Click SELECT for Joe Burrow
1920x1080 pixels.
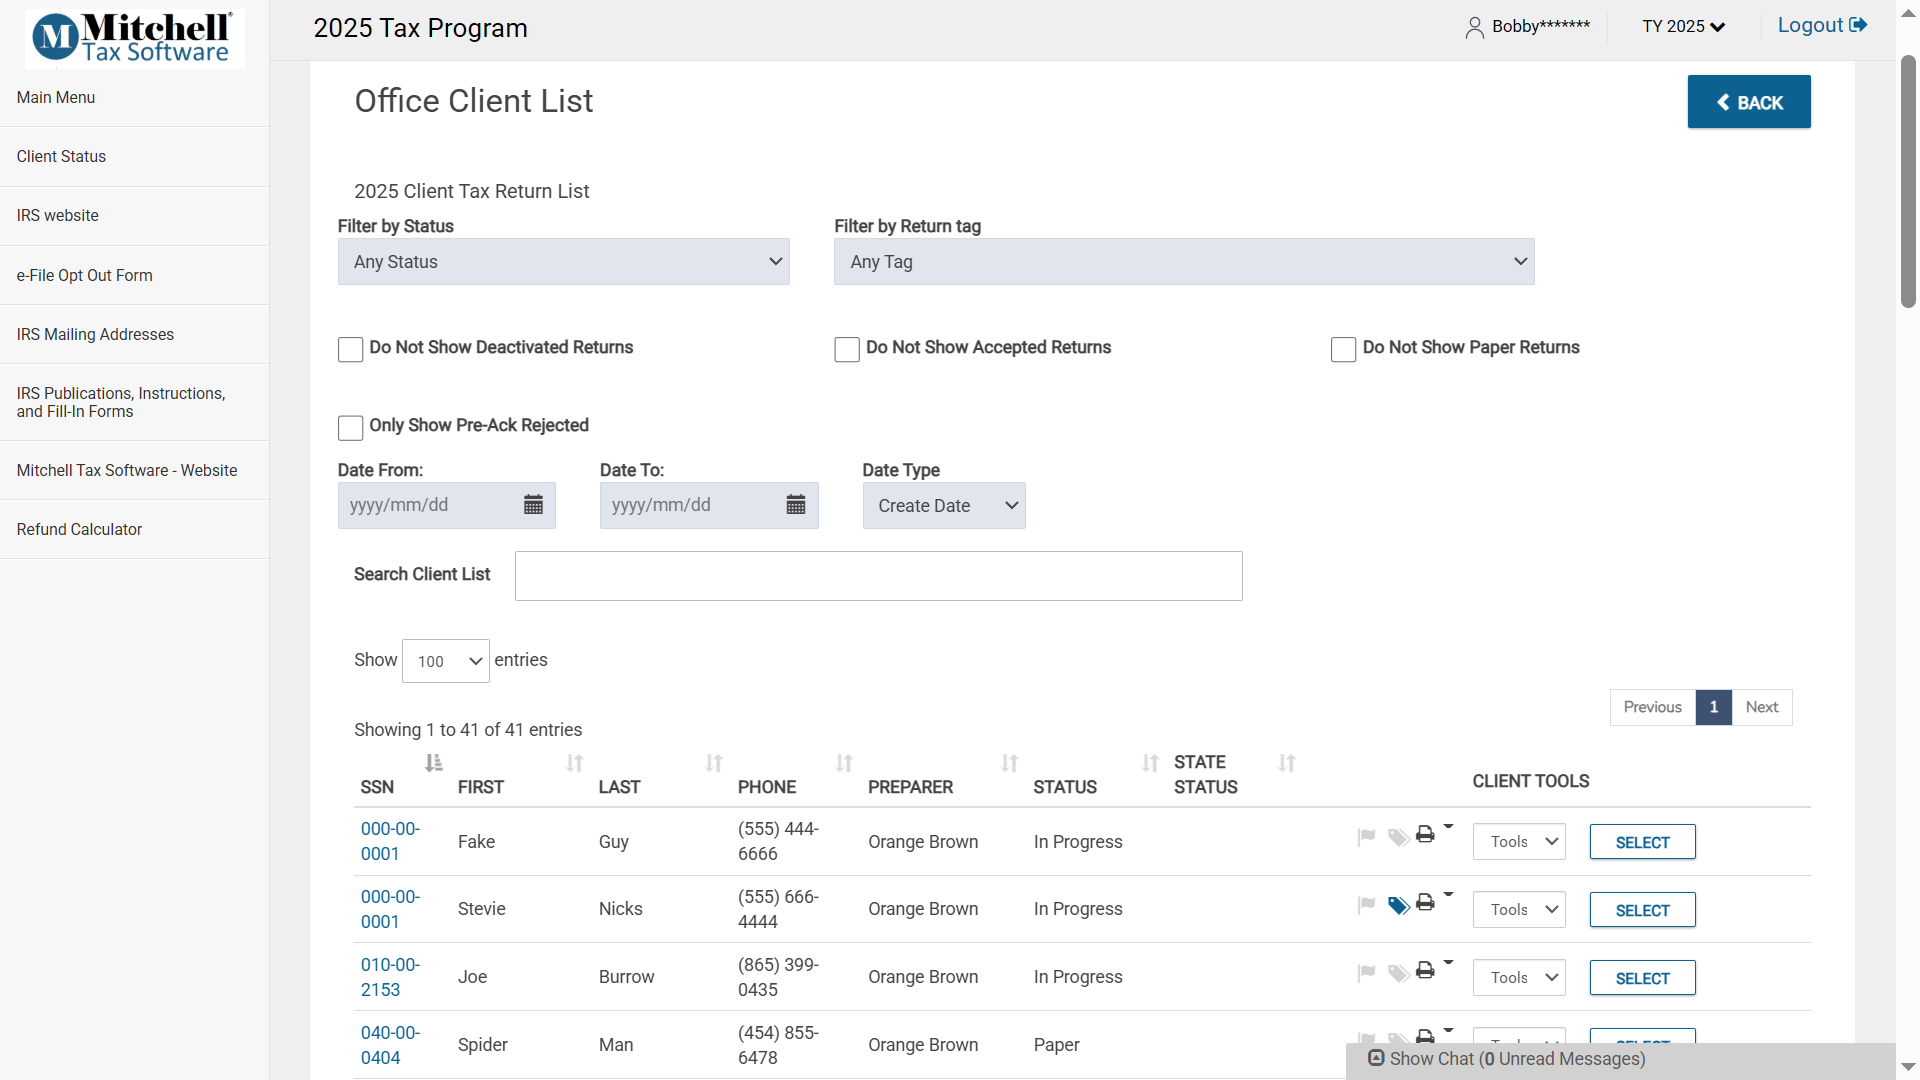1642,978
